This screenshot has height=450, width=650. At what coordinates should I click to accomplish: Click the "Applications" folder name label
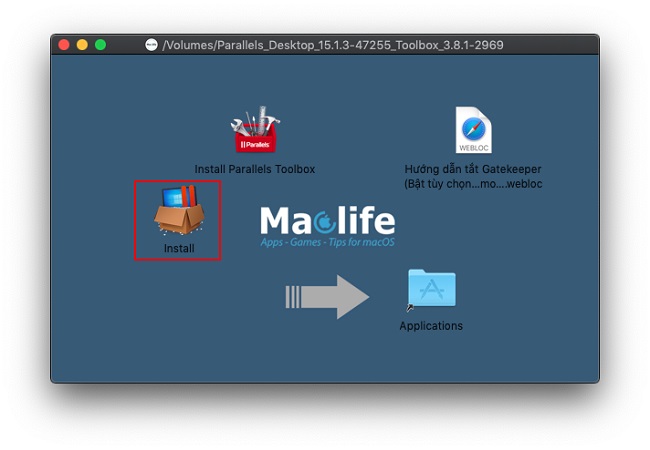(431, 326)
